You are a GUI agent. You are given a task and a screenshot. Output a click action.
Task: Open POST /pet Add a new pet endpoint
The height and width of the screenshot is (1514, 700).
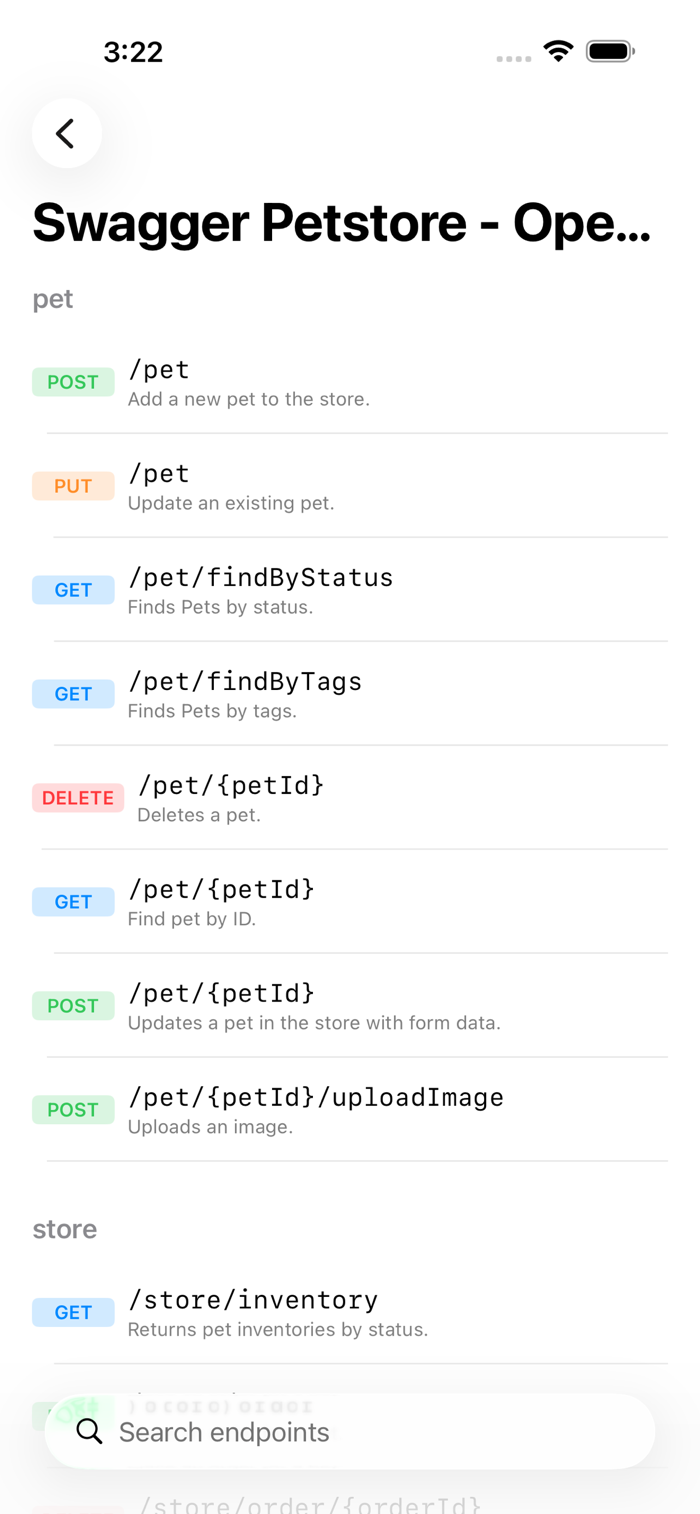coord(350,382)
